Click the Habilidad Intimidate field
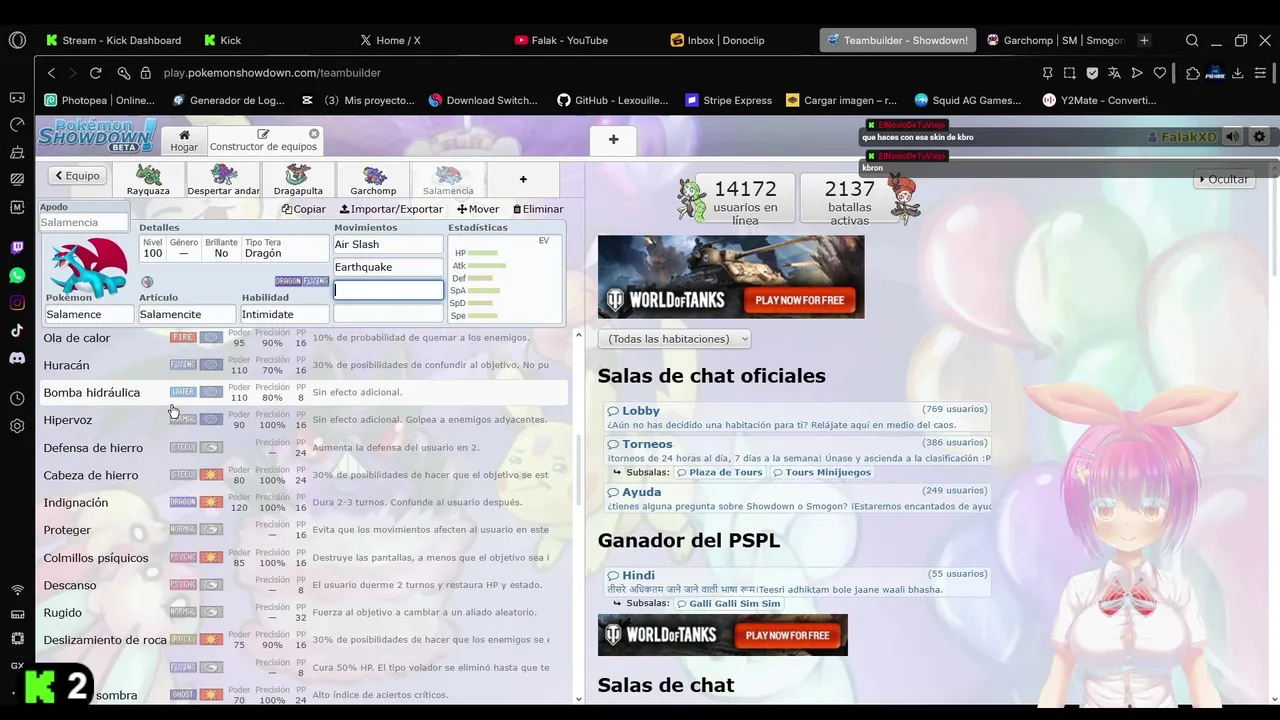Screen dimensions: 1280x720 (285, 314)
